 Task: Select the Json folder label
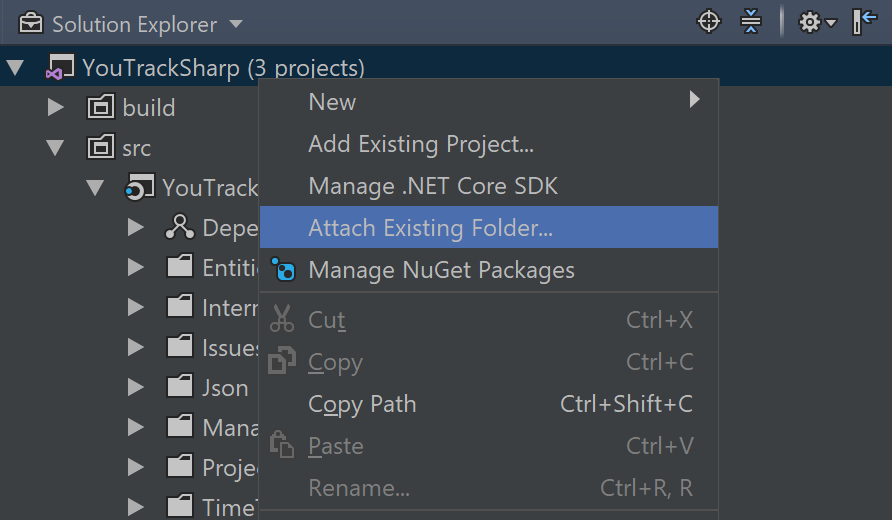pyautogui.click(x=225, y=388)
